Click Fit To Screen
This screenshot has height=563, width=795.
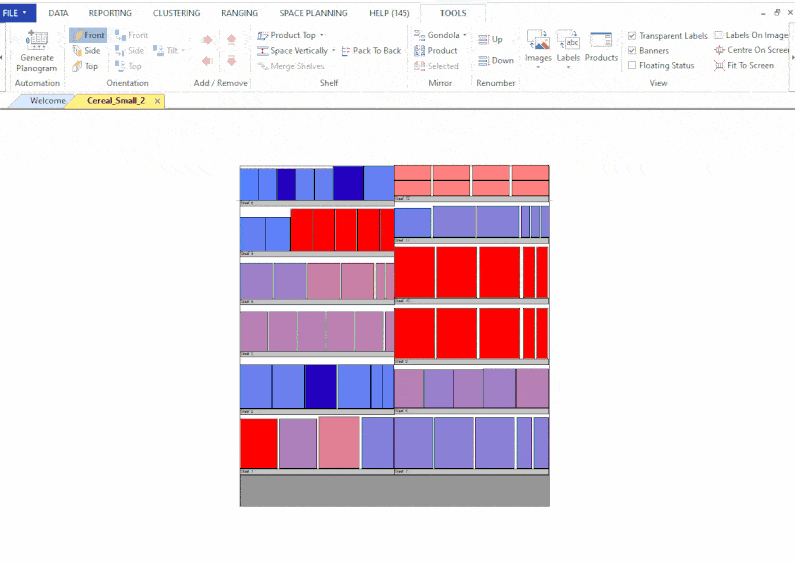[744, 65]
